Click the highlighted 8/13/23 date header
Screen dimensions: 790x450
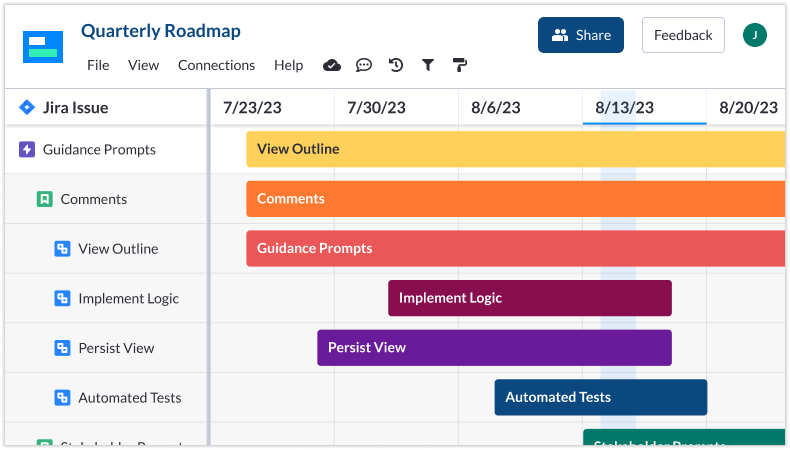(644, 107)
